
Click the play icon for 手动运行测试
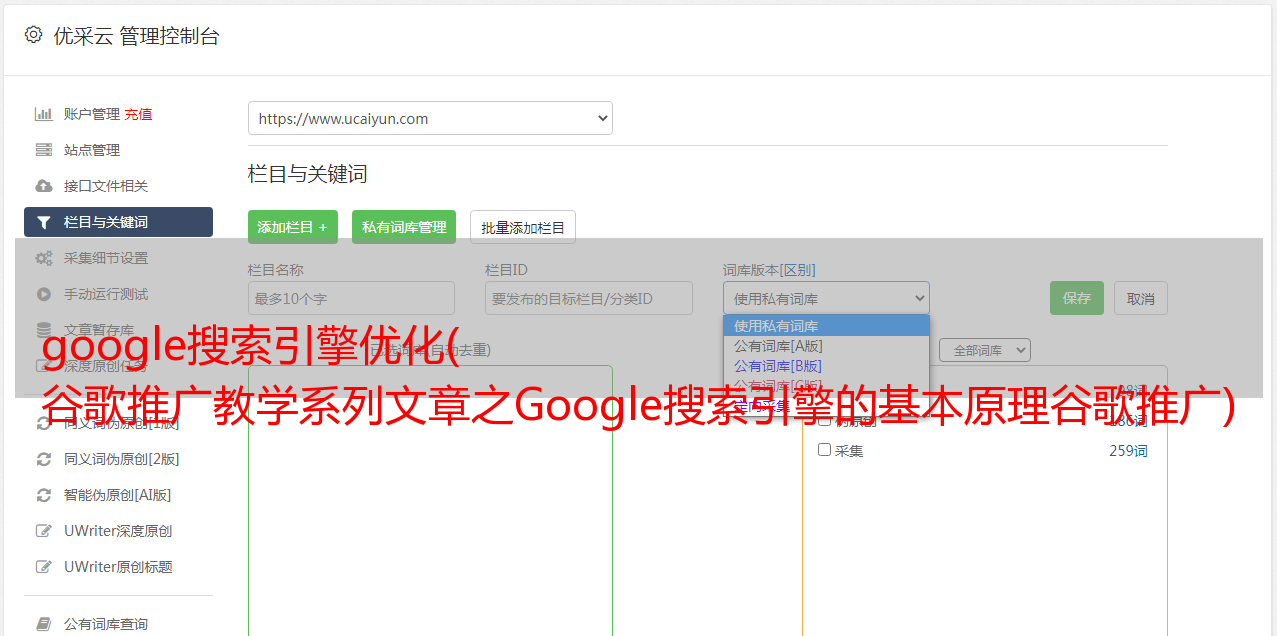43,294
